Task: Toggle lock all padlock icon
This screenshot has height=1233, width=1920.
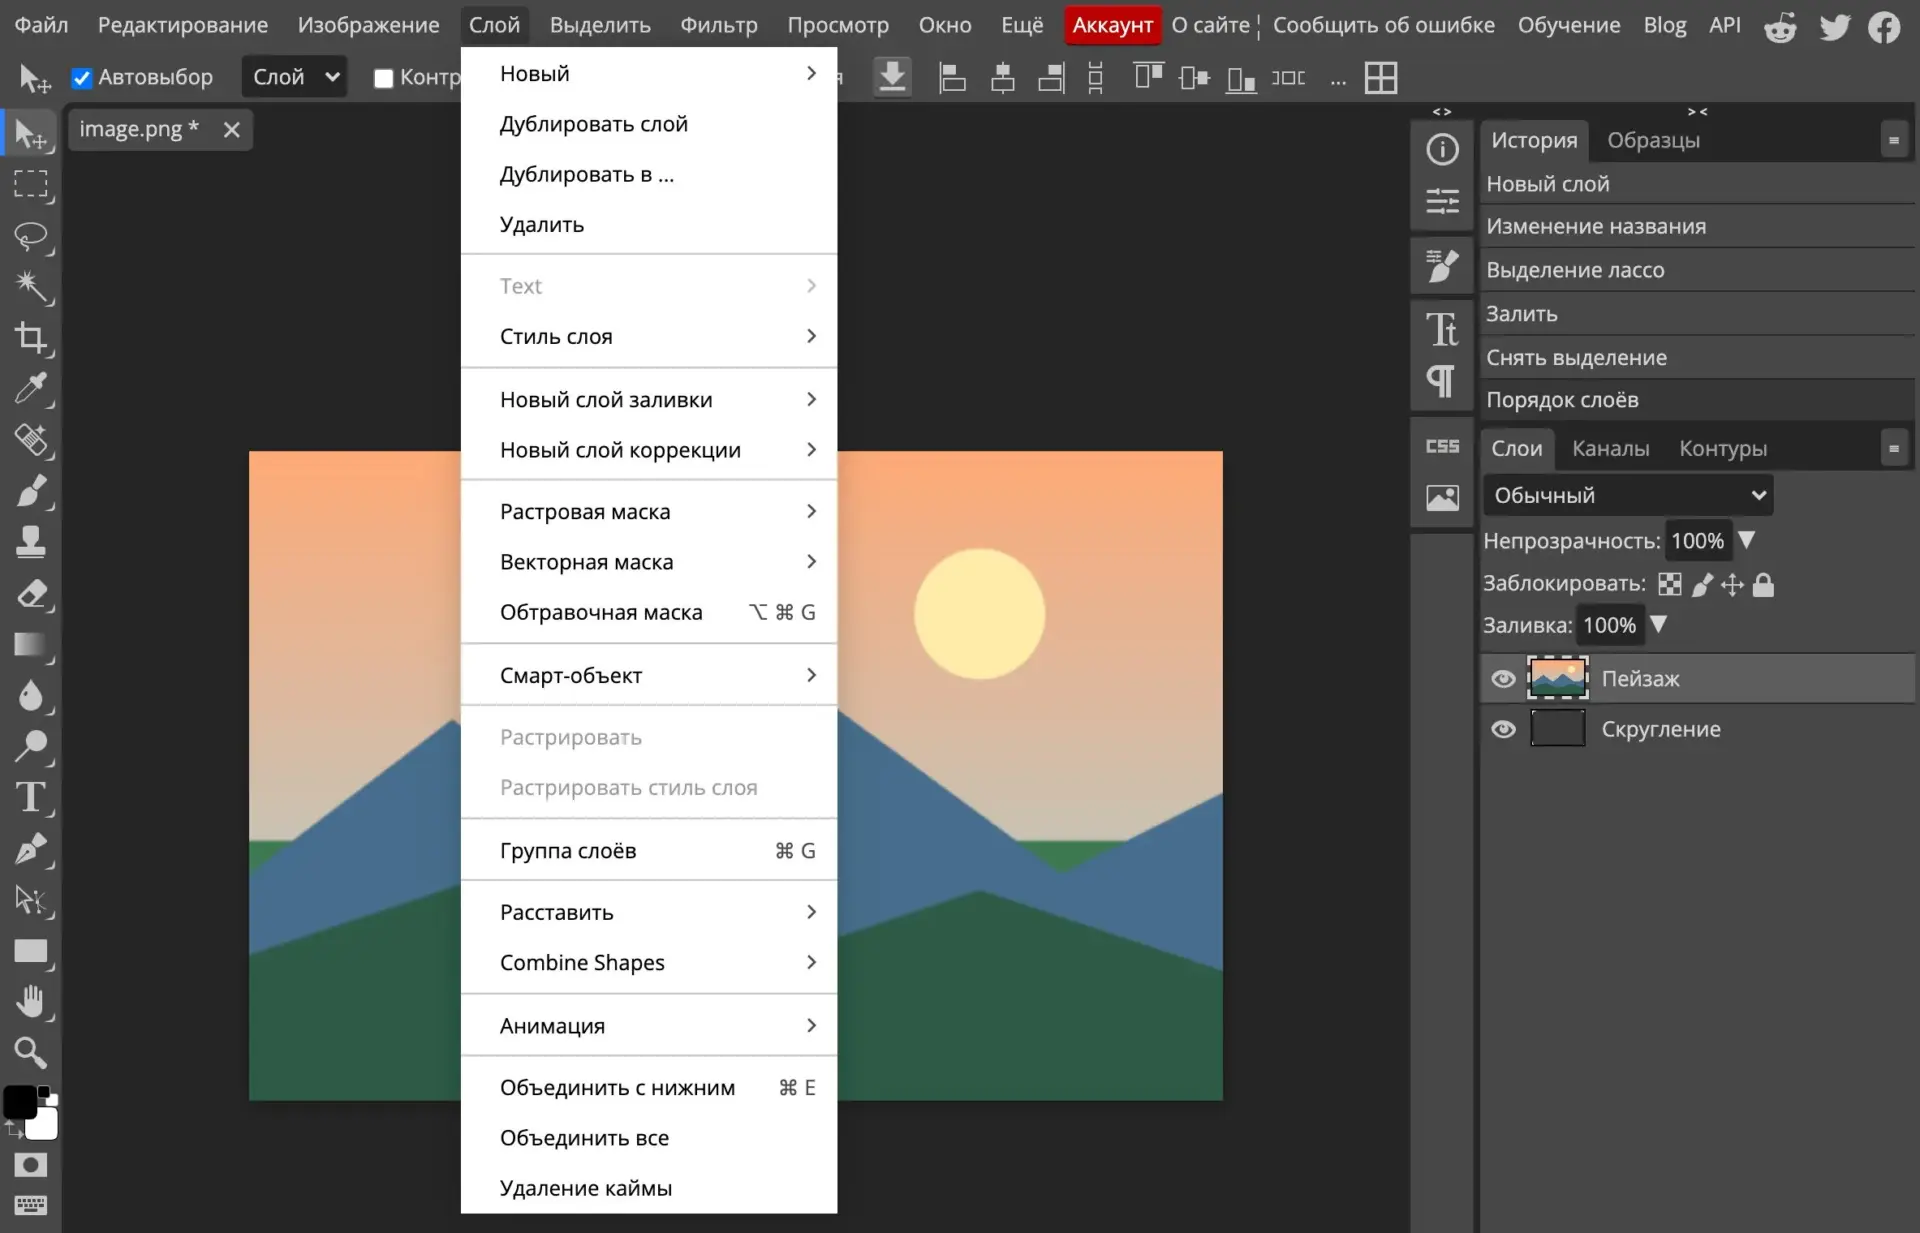Action: pos(1763,584)
